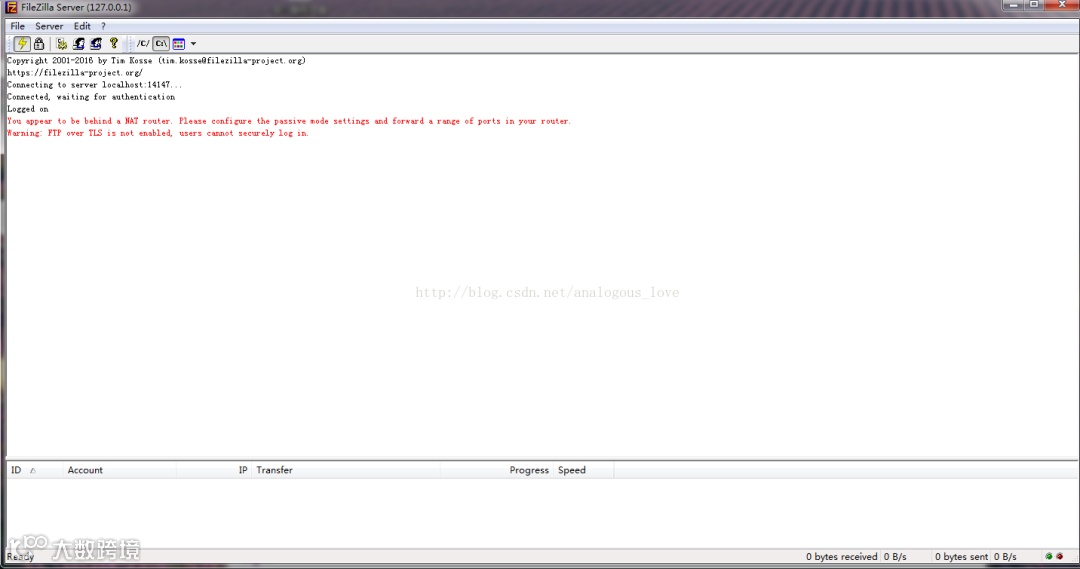Toggle the active server connection lightning icon

(x=22, y=43)
